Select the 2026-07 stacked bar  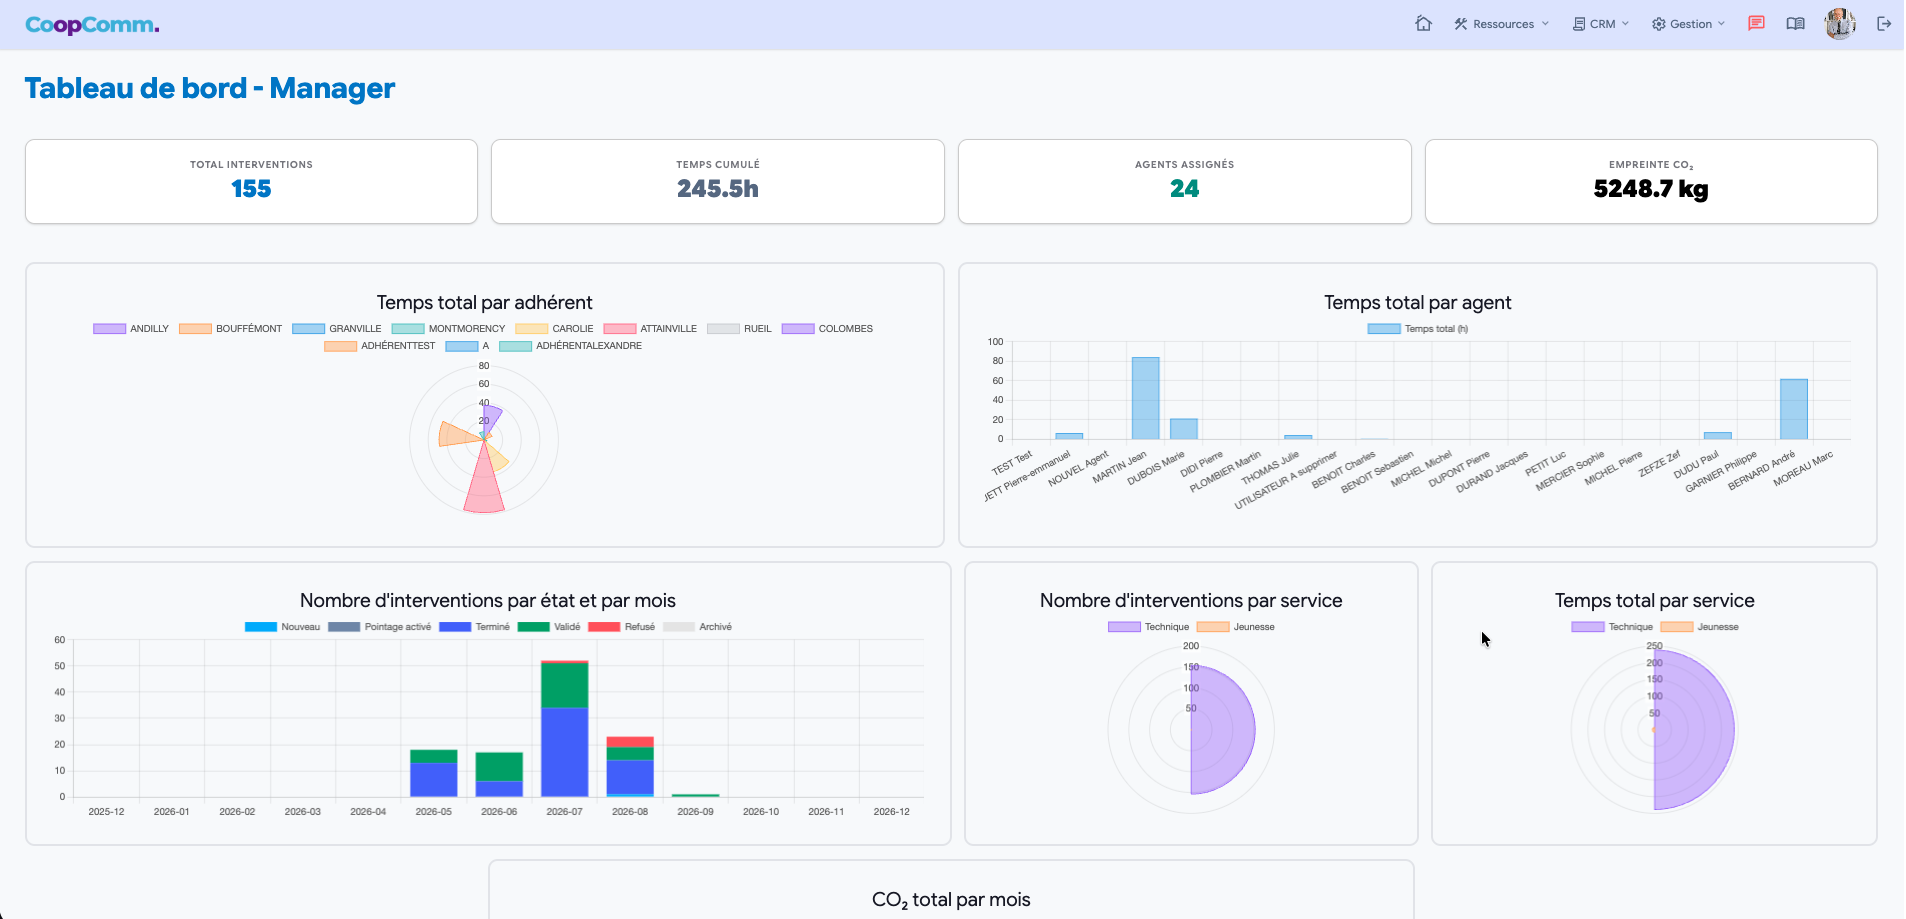coord(564,728)
